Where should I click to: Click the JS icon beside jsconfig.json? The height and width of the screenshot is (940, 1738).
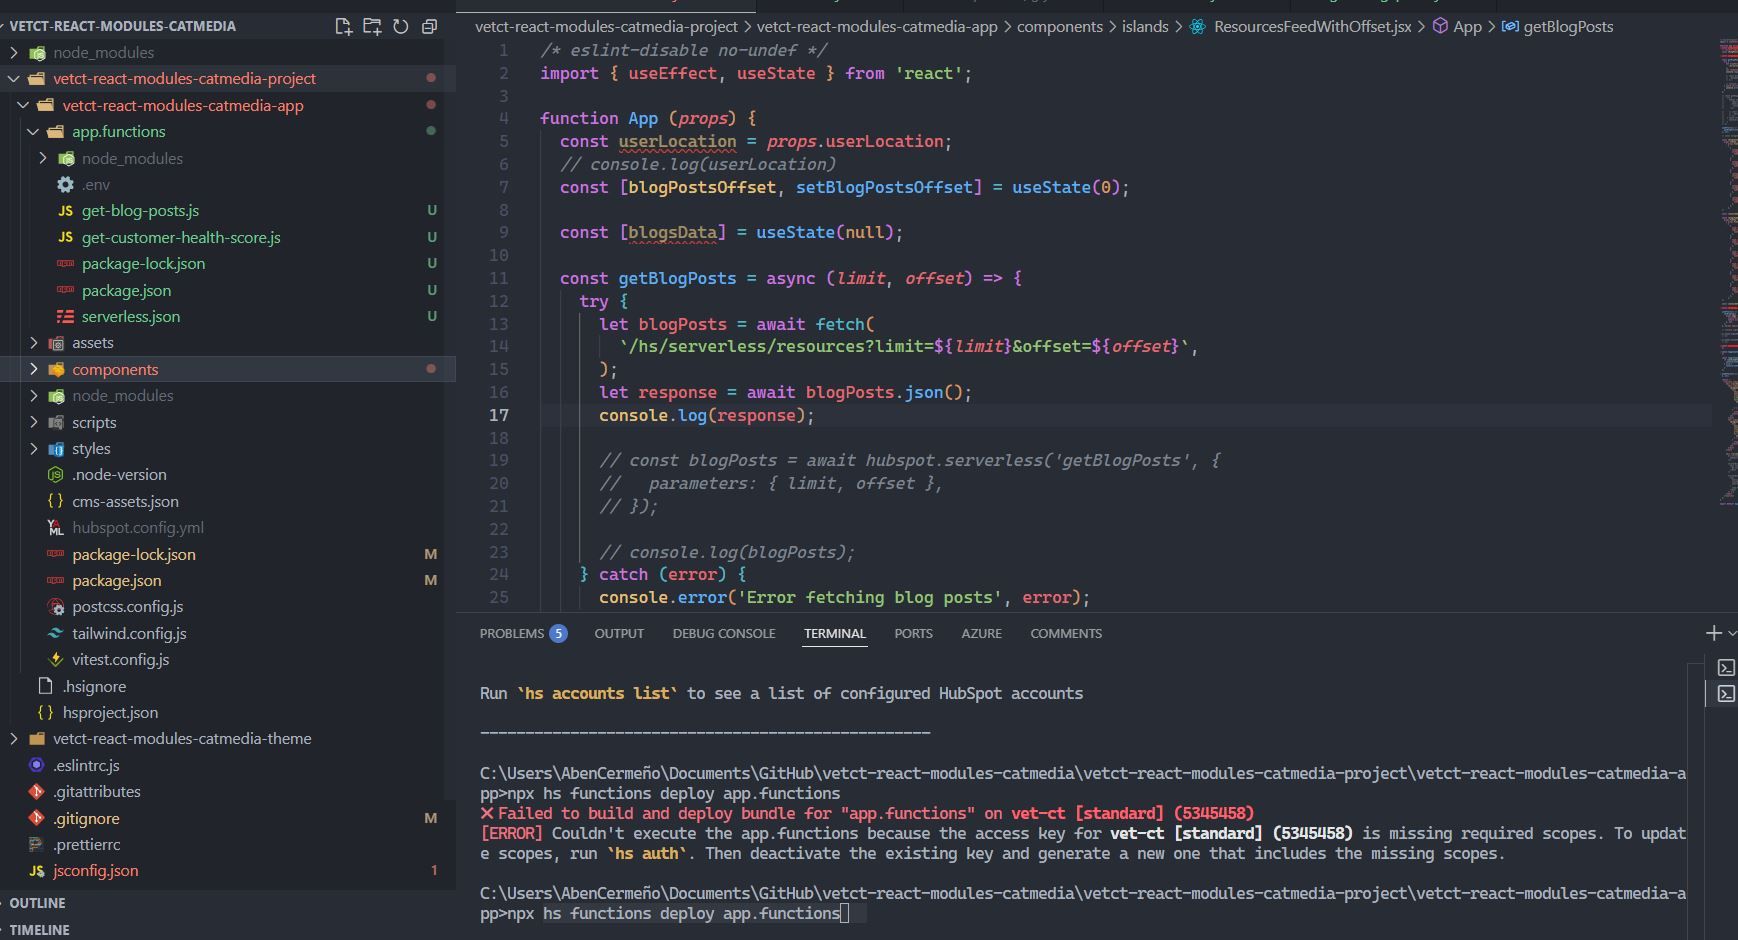[36, 871]
